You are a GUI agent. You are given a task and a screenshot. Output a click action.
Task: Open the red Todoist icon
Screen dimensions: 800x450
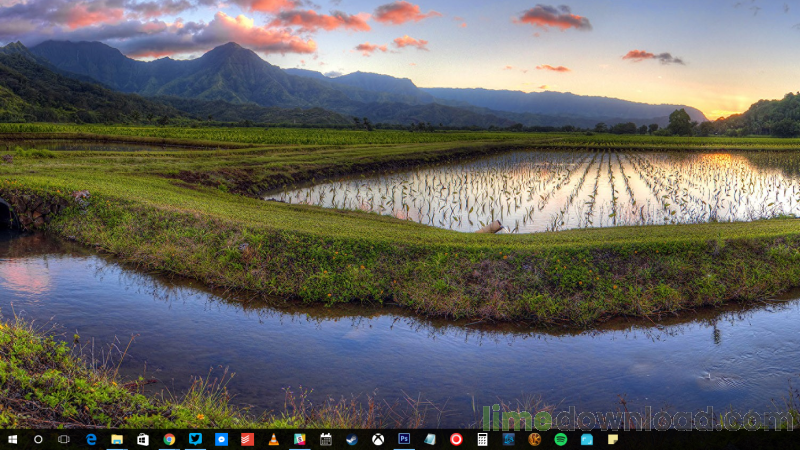(x=247, y=439)
